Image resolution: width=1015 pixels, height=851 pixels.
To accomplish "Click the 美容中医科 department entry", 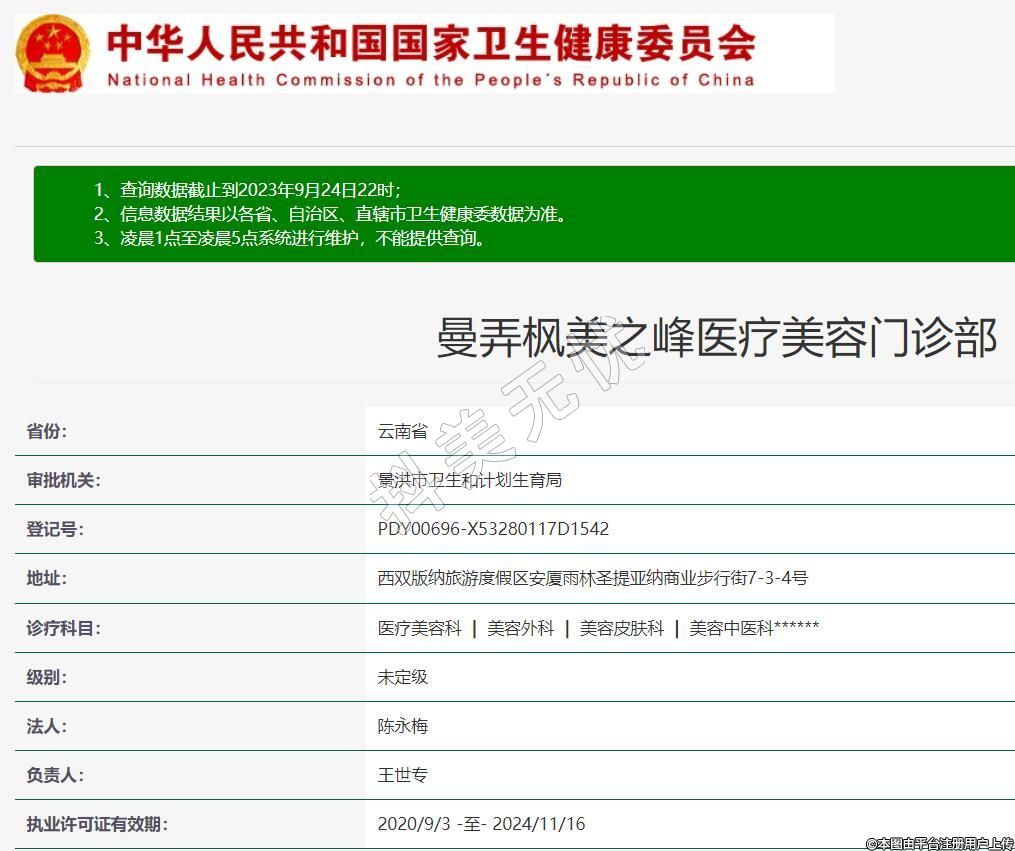I will coord(732,628).
